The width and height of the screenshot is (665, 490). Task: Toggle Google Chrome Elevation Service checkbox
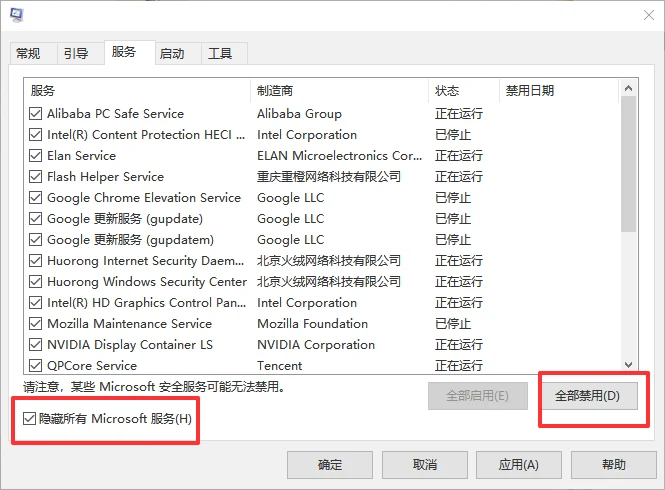point(36,198)
